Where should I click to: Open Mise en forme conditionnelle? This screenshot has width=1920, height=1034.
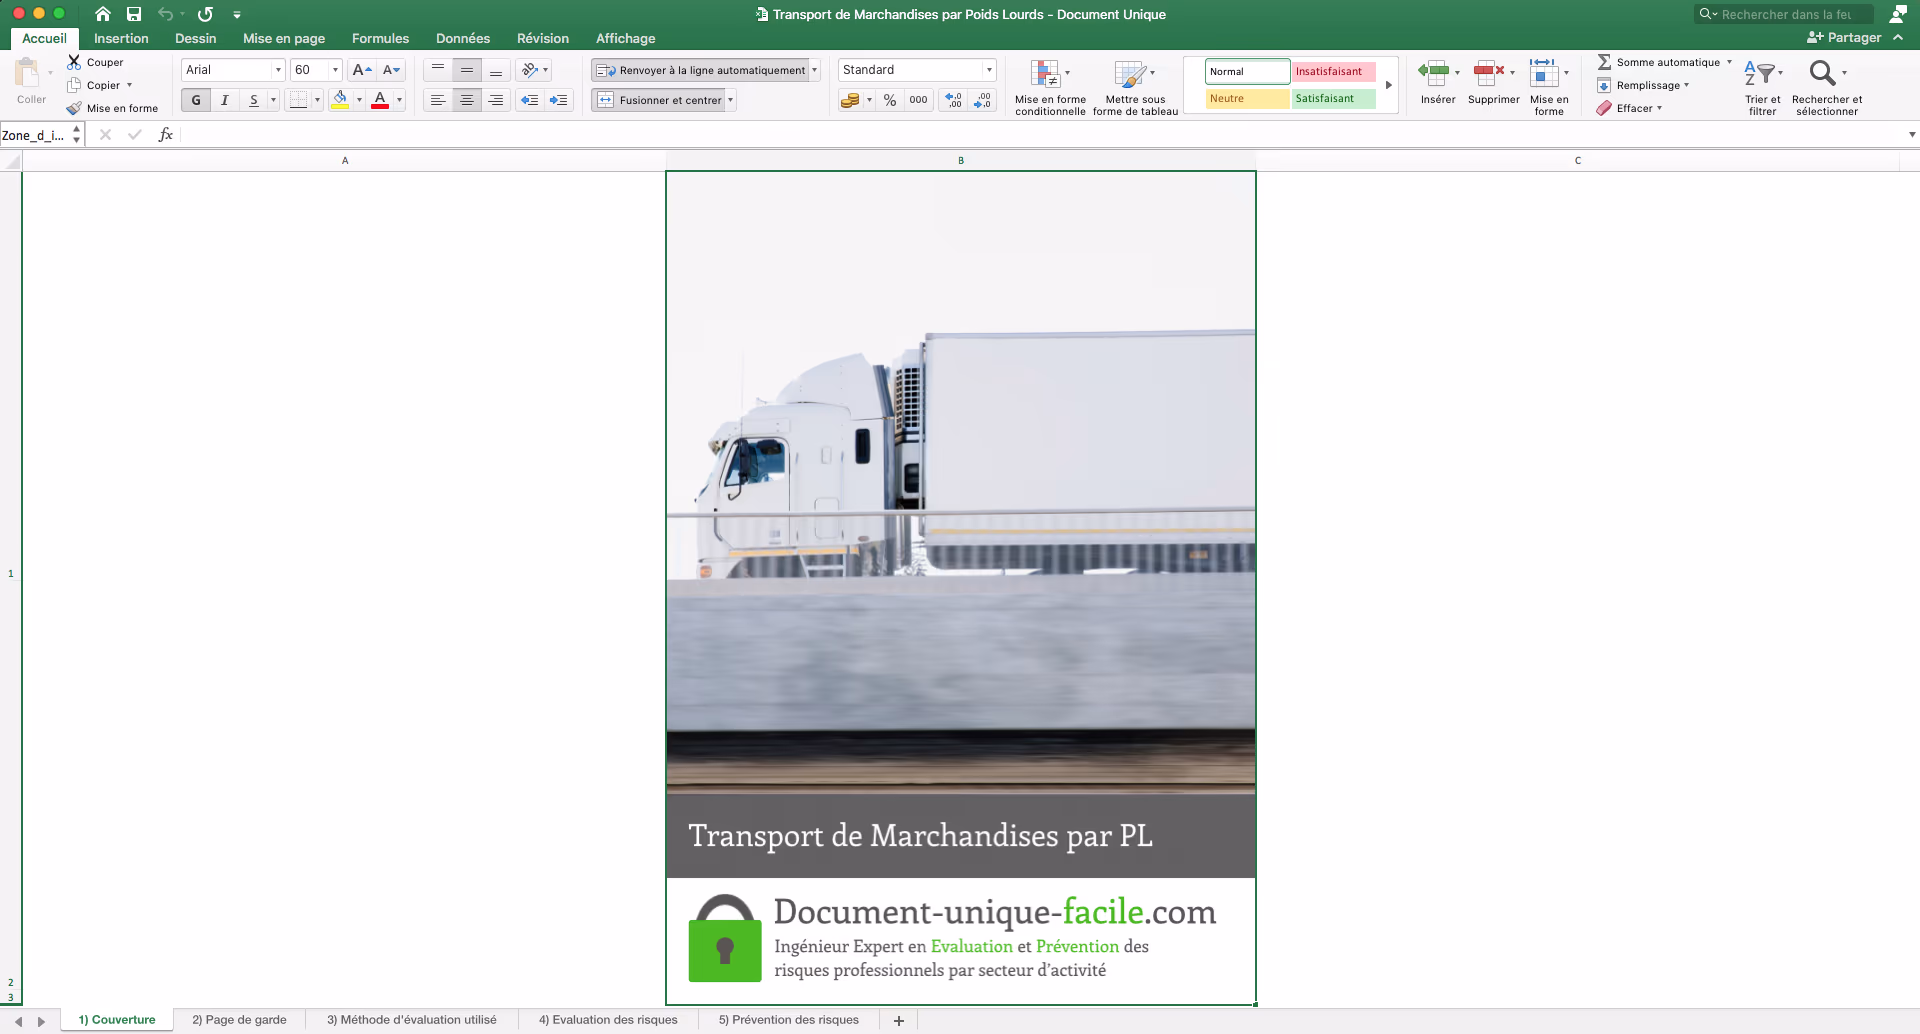pyautogui.click(x=1050, y=87)
